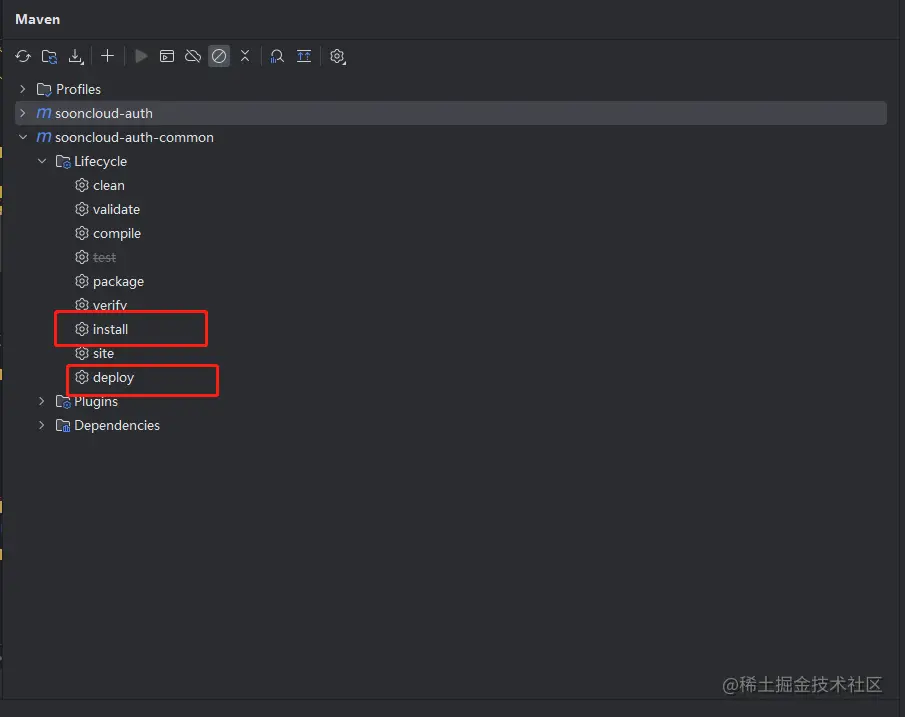Viewport: 905px width, 717px height.
Task: Click the gear icon beside install
Action: pos(82,329)
